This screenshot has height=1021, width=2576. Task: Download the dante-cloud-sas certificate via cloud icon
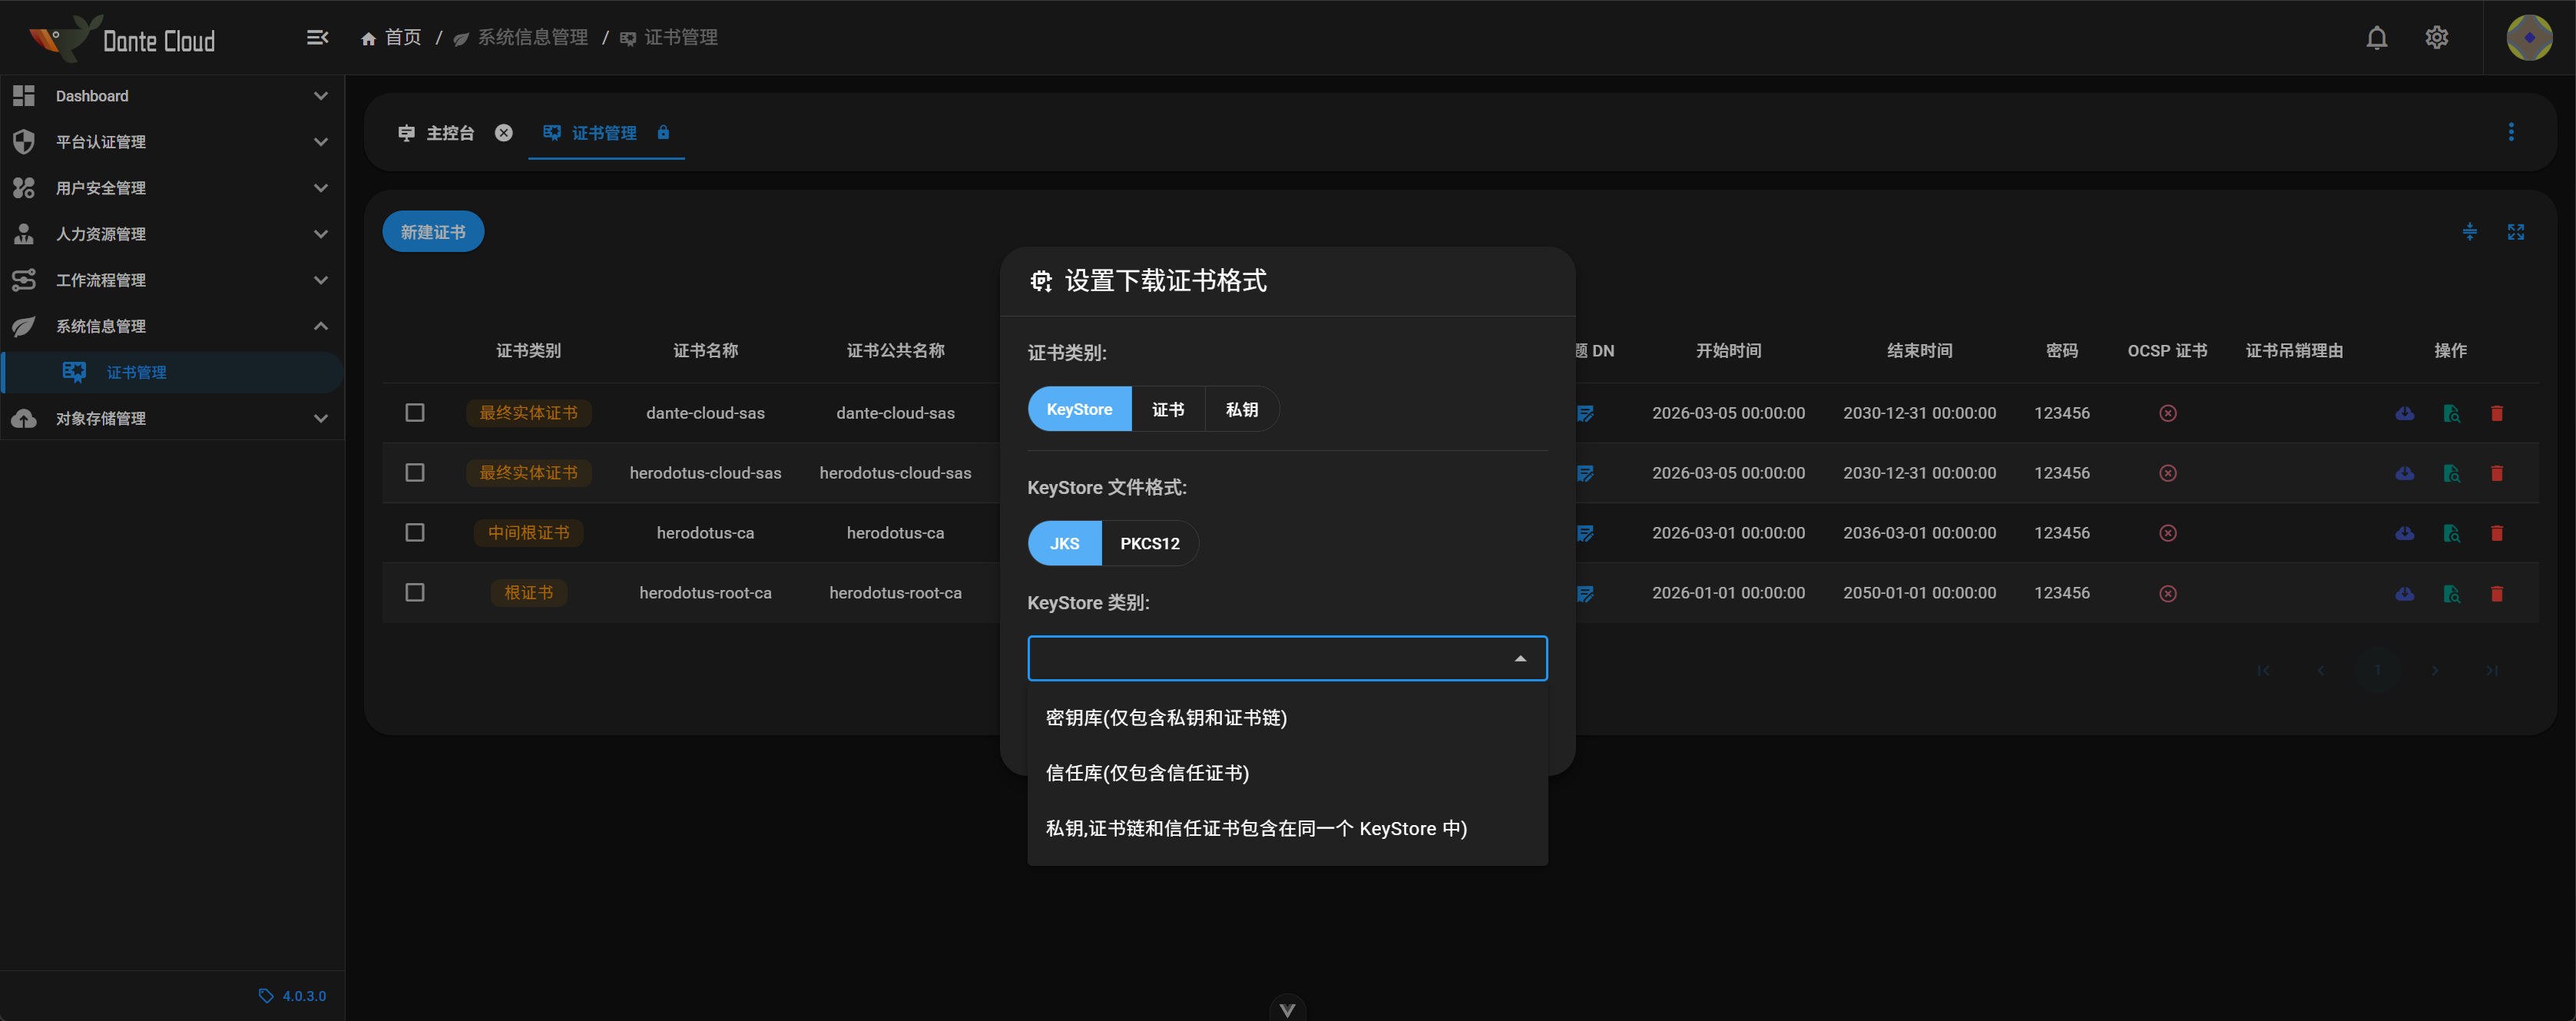[x=2404, y=413]
